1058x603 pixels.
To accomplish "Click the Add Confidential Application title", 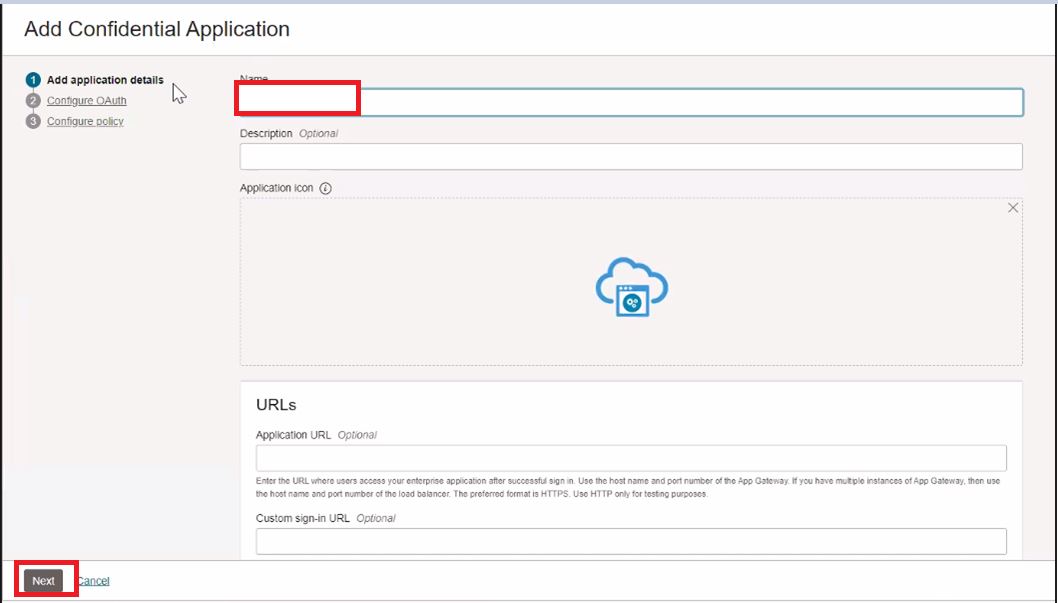I will pyautogui.click(x=157, y=29).
